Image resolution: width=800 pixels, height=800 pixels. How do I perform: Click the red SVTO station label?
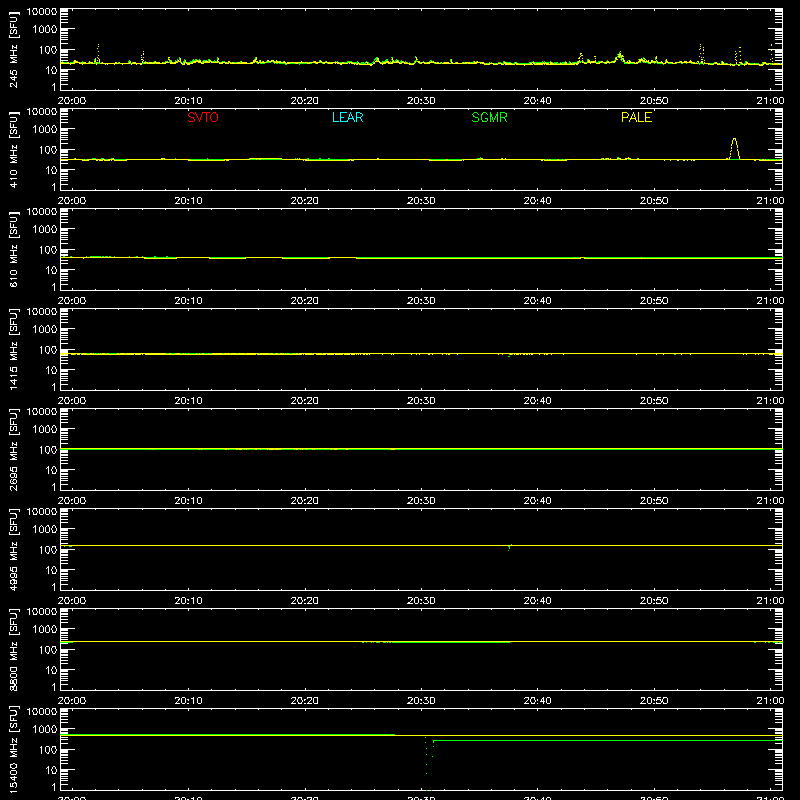coord(203,117)
